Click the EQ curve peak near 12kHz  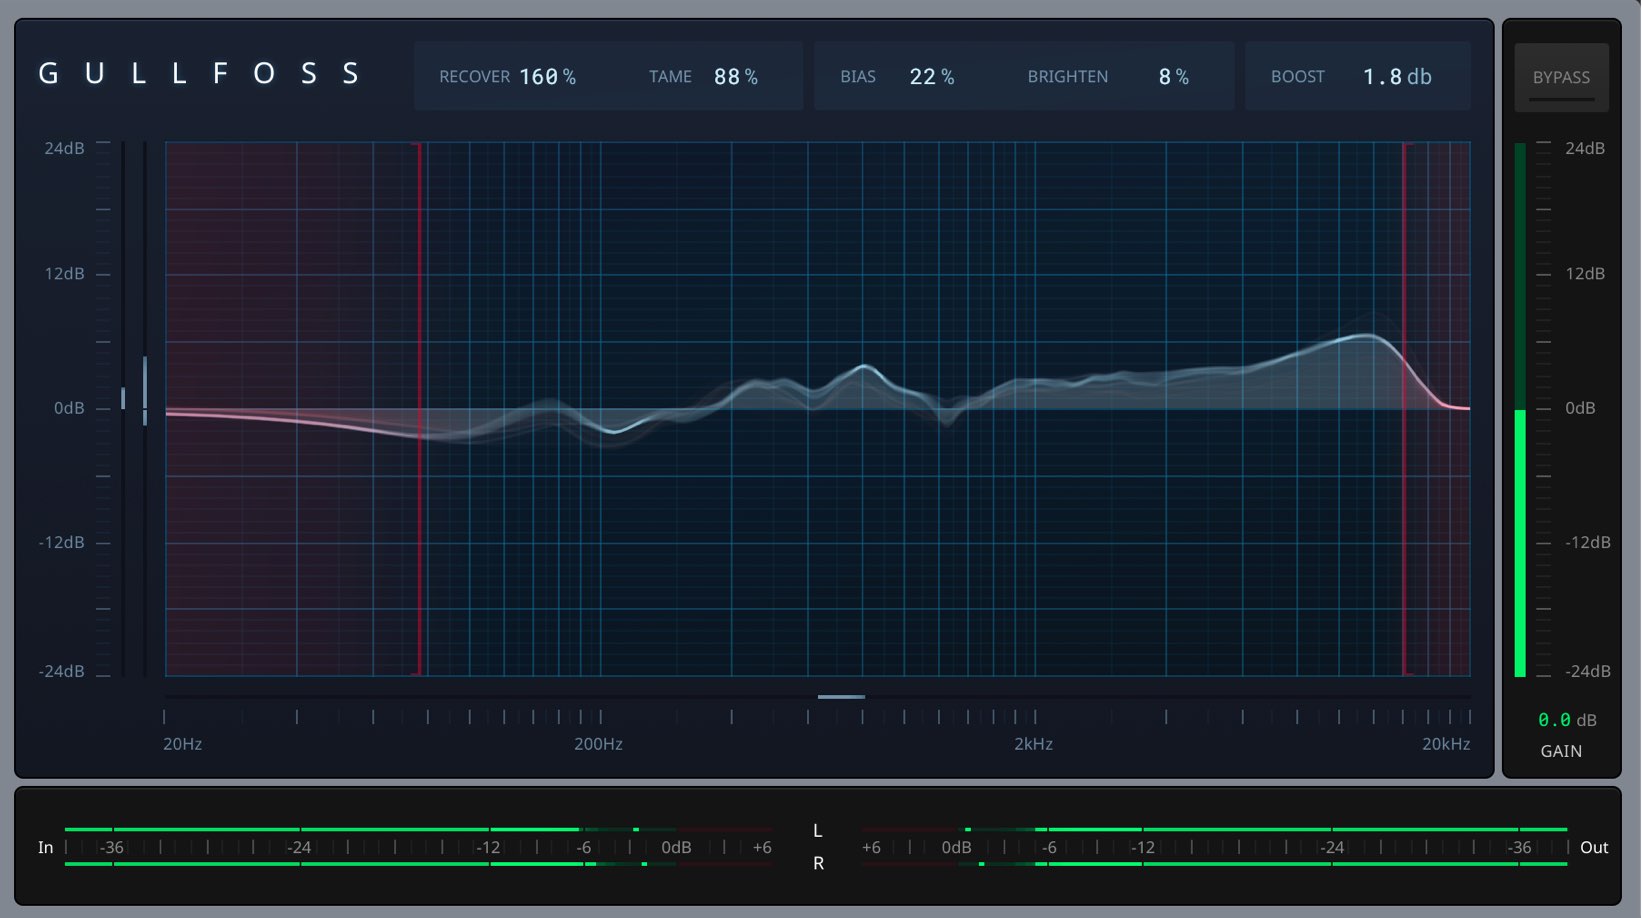(1365, 336)
